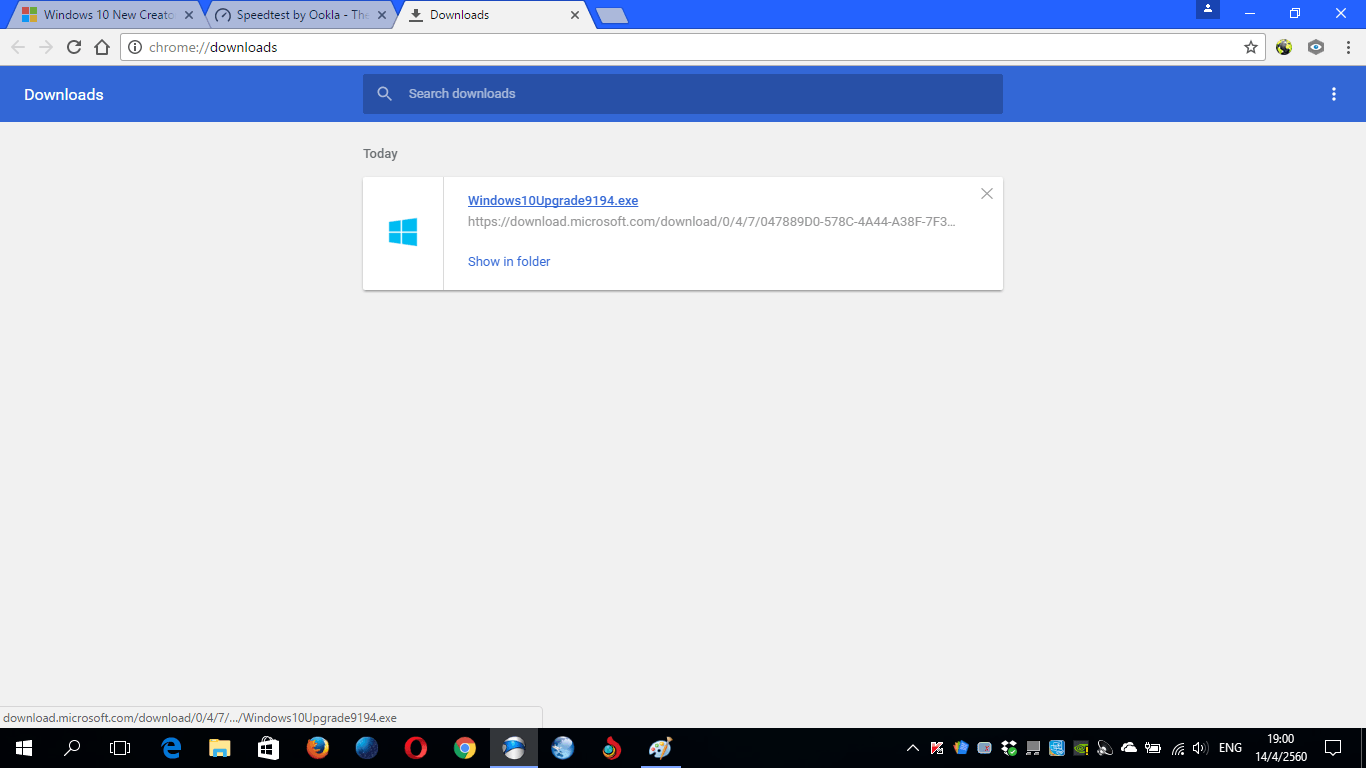Click the magnifier icon in Search downloads

(385, 94)
